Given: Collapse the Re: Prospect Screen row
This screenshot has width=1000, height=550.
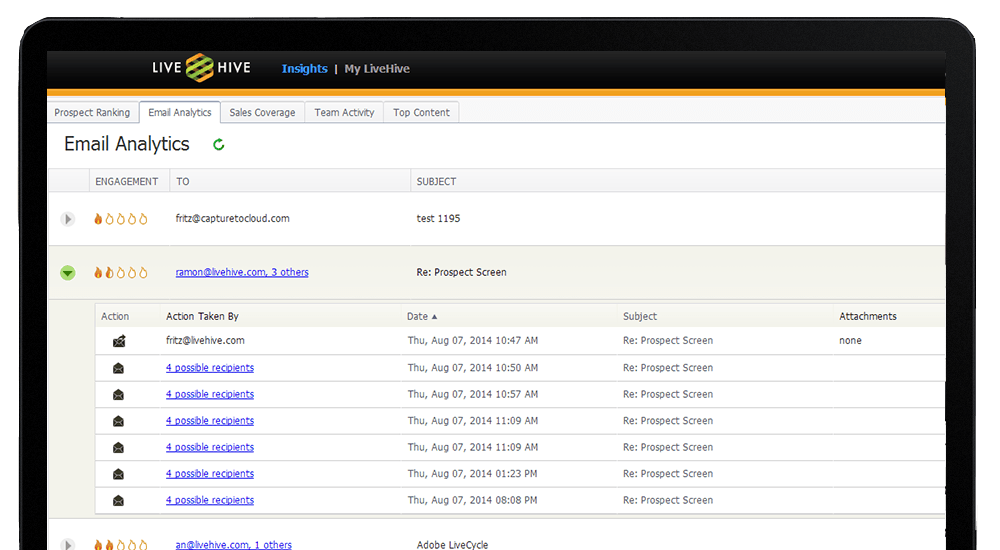Looking at the screenshot, I should pyautogui.click(x=68, y=273).
